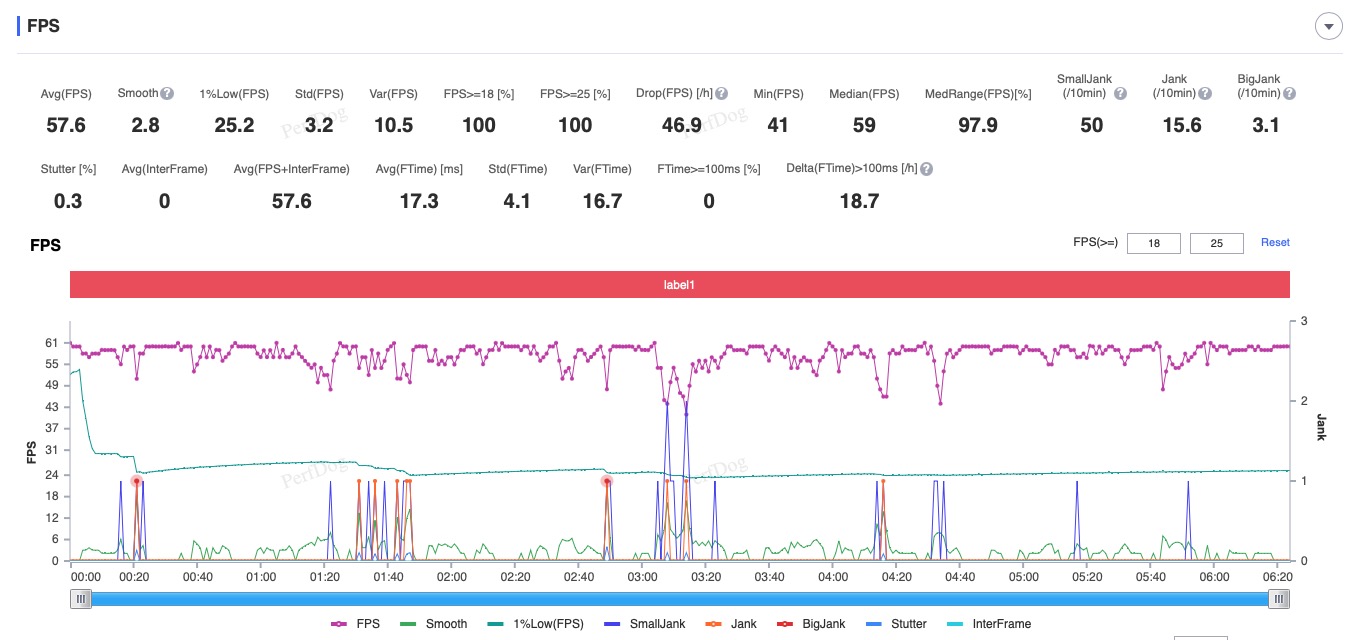Image resolution: width=1359 pixels, height=640 pixels.
Task: Click the Reset link beside the FPS thresholds
Action: tap(1274, 243)
